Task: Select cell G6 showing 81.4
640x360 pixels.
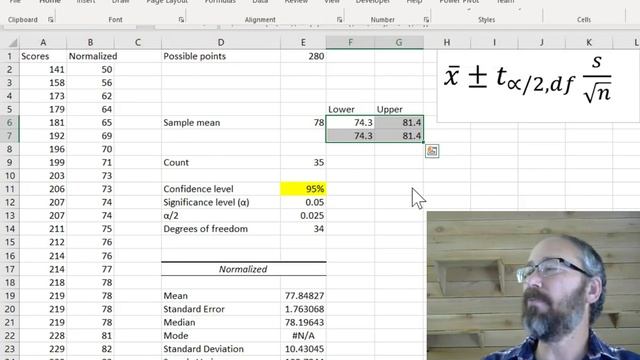Action: click(399, 122)
